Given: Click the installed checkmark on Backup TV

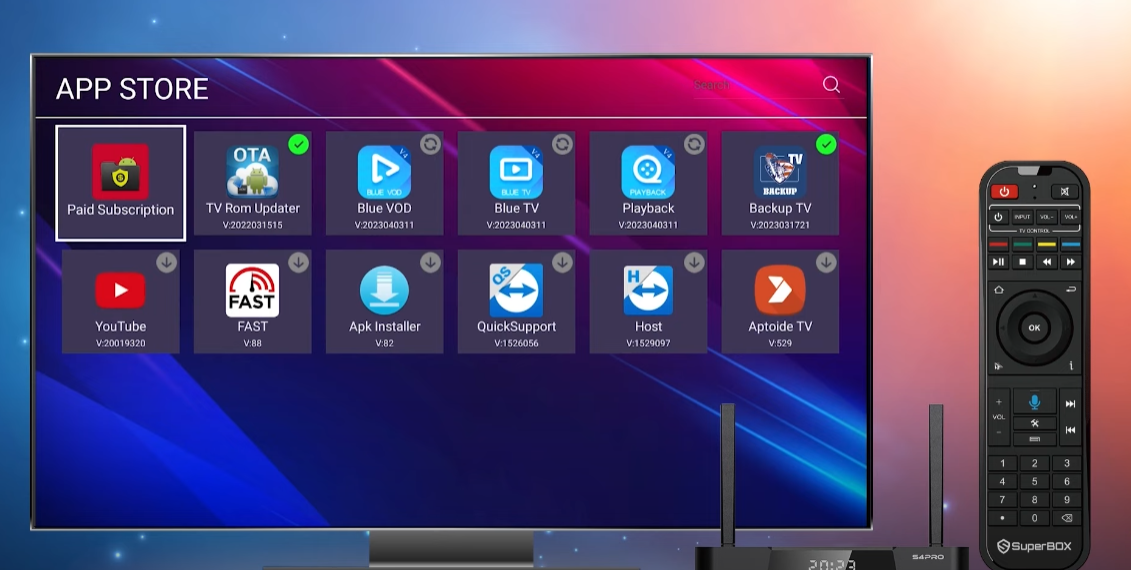Looking at the screenshot, I should (826, 144).
